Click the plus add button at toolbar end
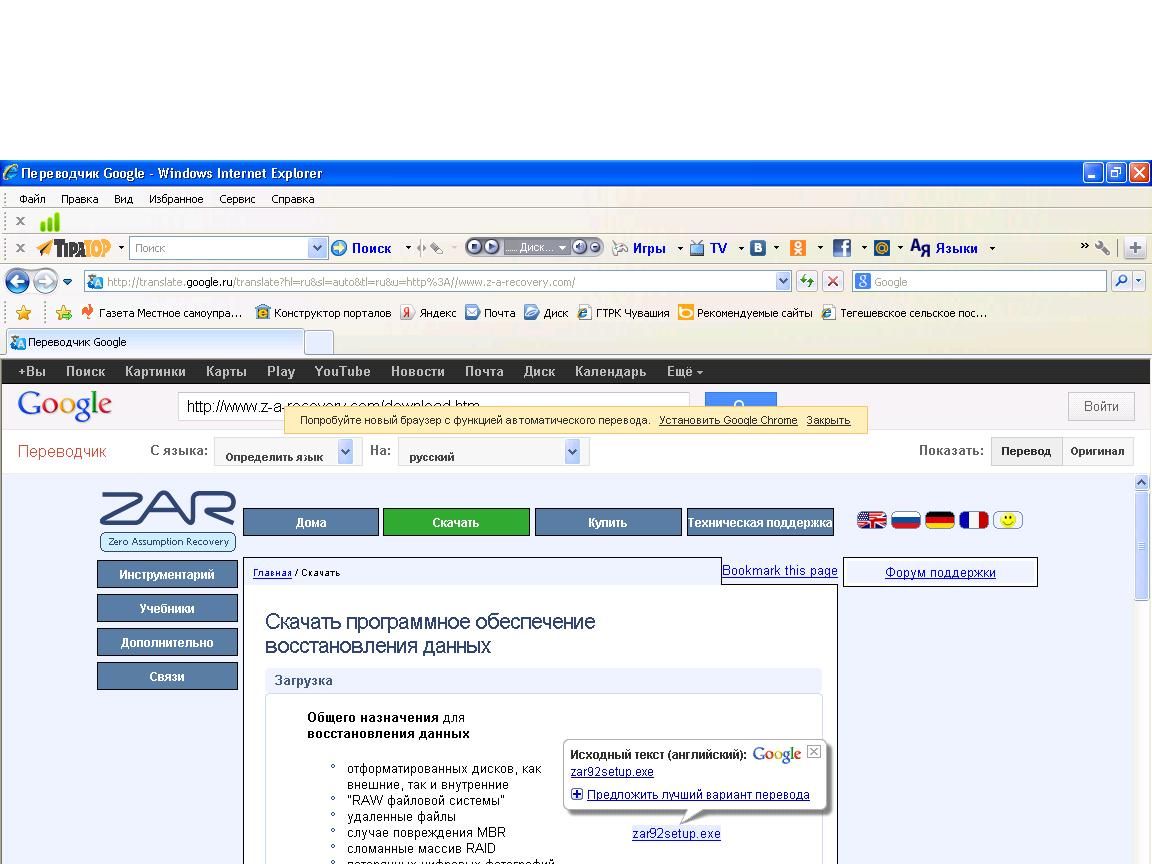This screenshot has width=1152, height=864. pyautogui.click(x=1135, y=248)
